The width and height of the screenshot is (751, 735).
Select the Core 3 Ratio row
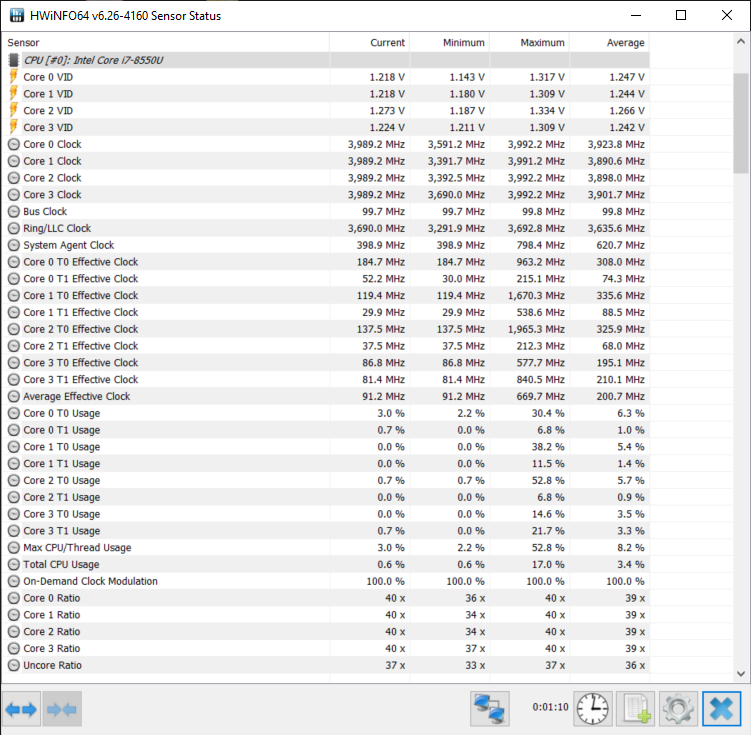[326, 648]
